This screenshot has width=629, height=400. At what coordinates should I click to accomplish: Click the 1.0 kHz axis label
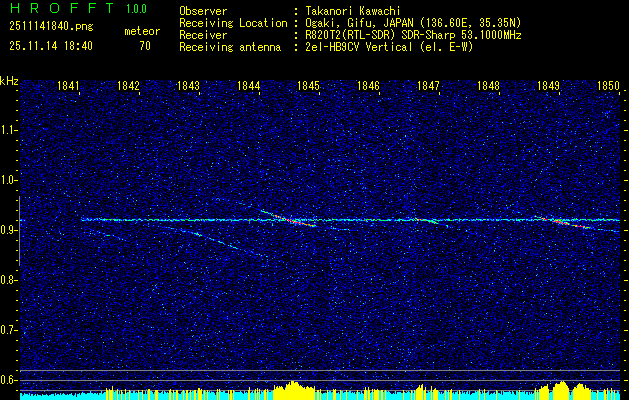pos(8,180)
